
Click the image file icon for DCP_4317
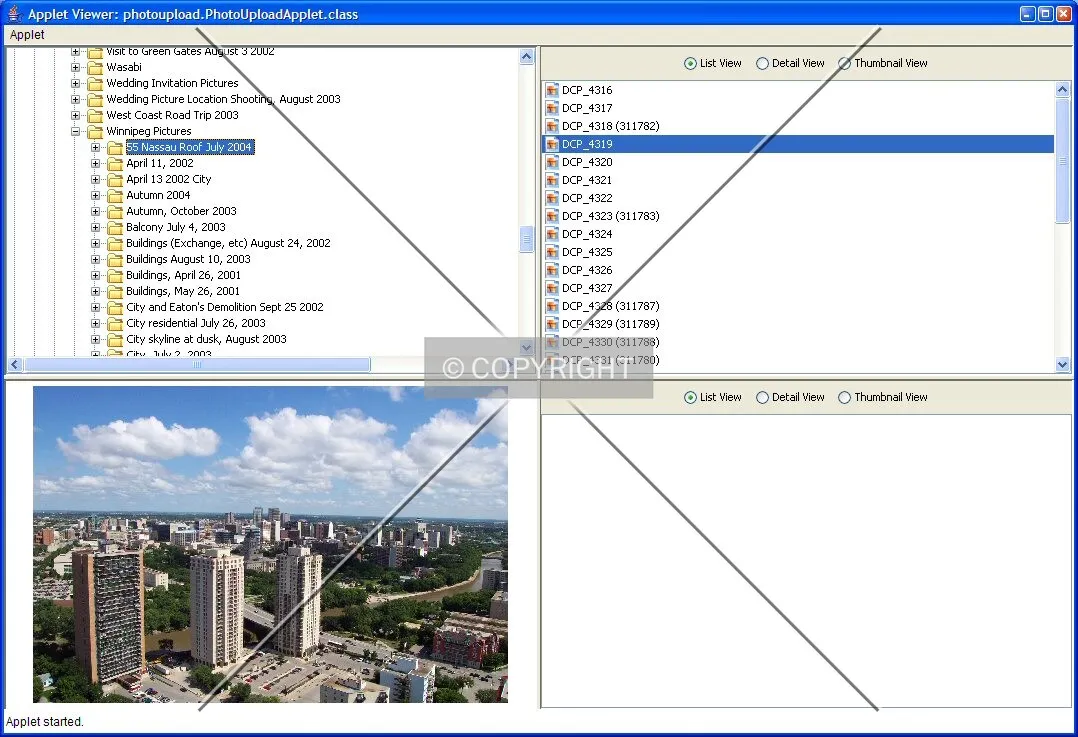pos(551,108)
